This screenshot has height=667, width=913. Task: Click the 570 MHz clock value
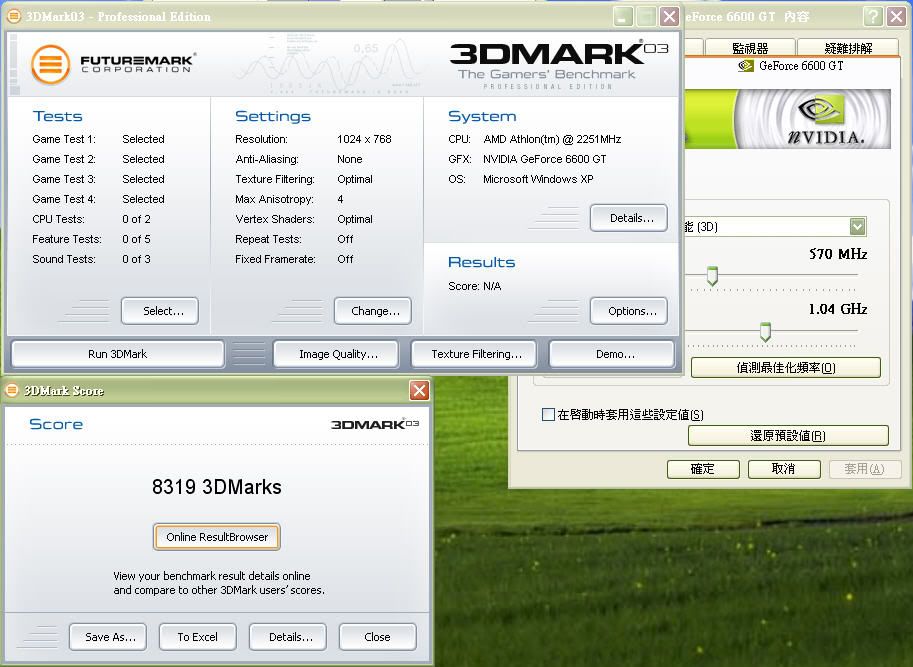(x=838, y=254)
